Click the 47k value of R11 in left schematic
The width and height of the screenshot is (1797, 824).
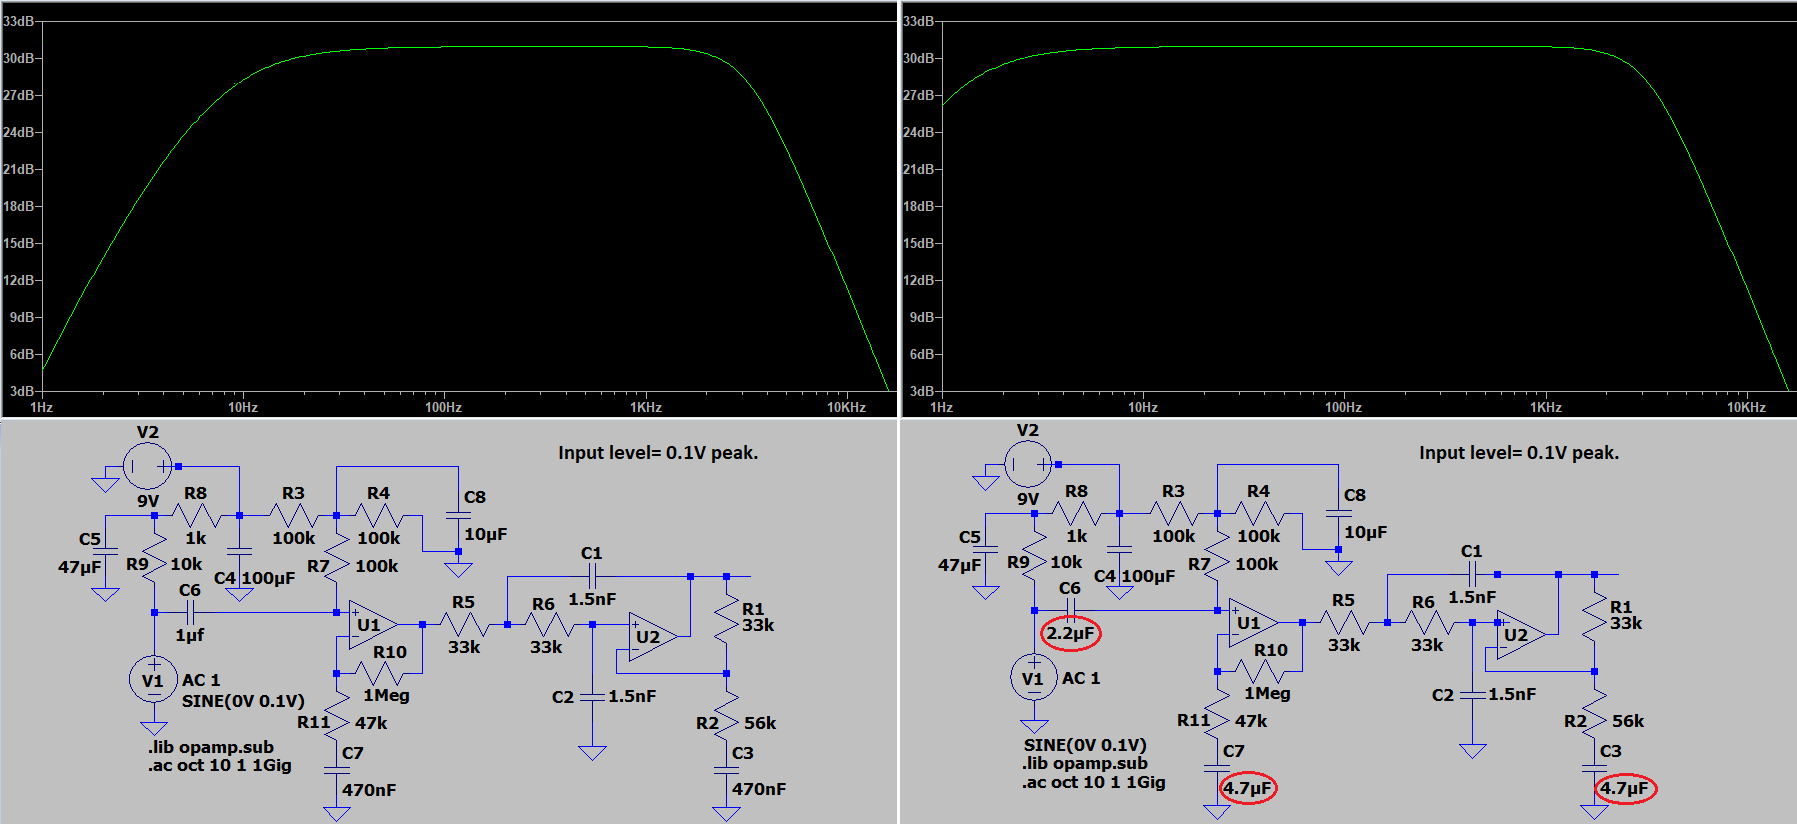(x=371, y=723)
